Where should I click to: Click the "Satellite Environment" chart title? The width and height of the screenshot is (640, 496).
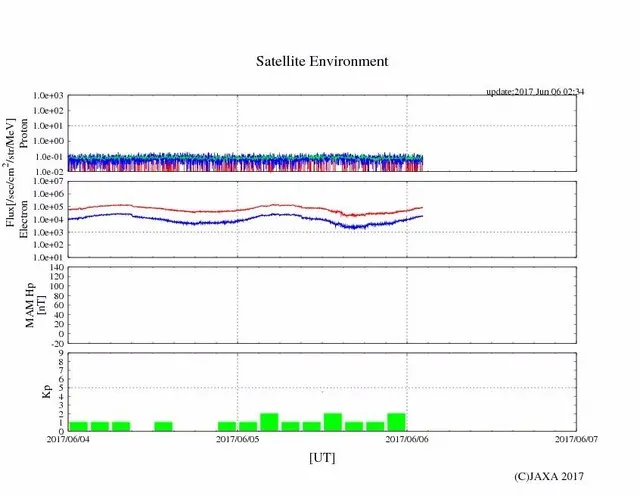pyautogui.click(x=322, y=61)
